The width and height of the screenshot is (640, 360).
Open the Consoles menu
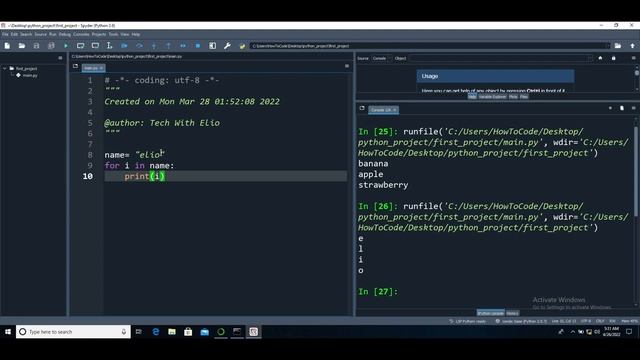coord(81,34)
